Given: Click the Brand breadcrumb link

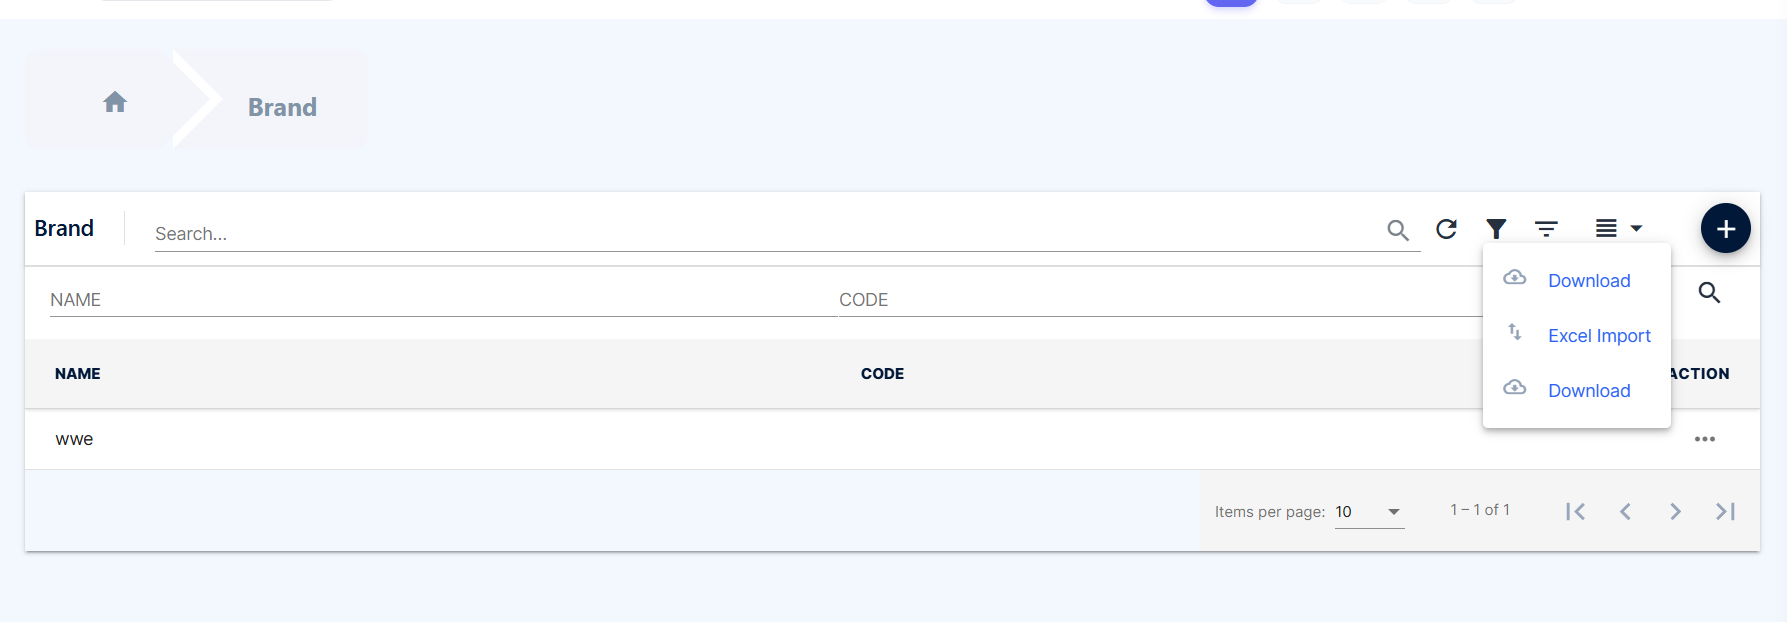Looking at the screenshot, I should pyautogui.click(x=282, y=107).
